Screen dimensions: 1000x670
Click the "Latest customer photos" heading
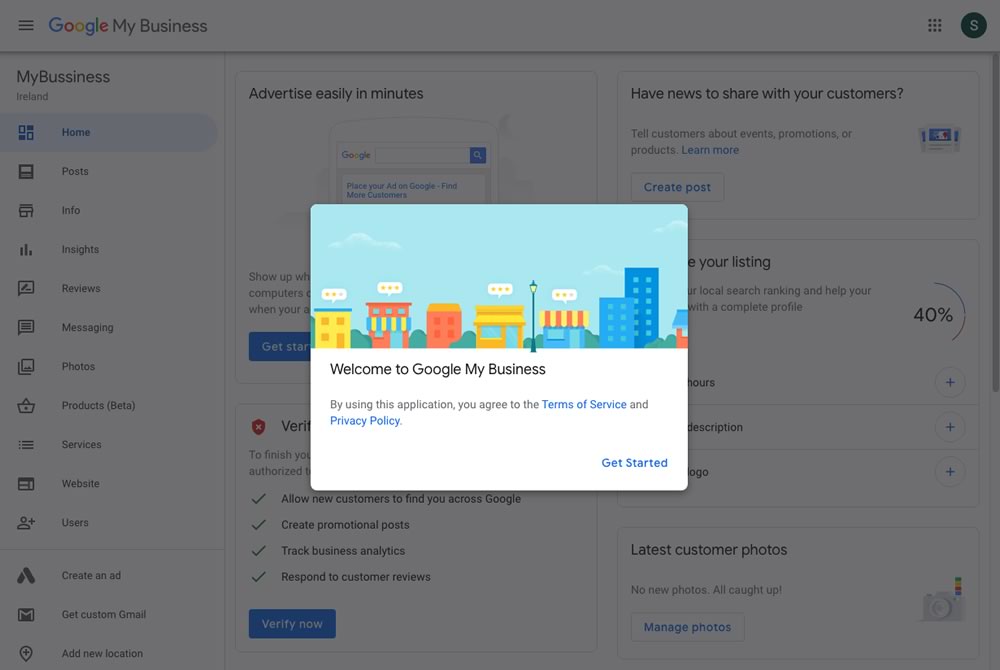pos(709,550)
